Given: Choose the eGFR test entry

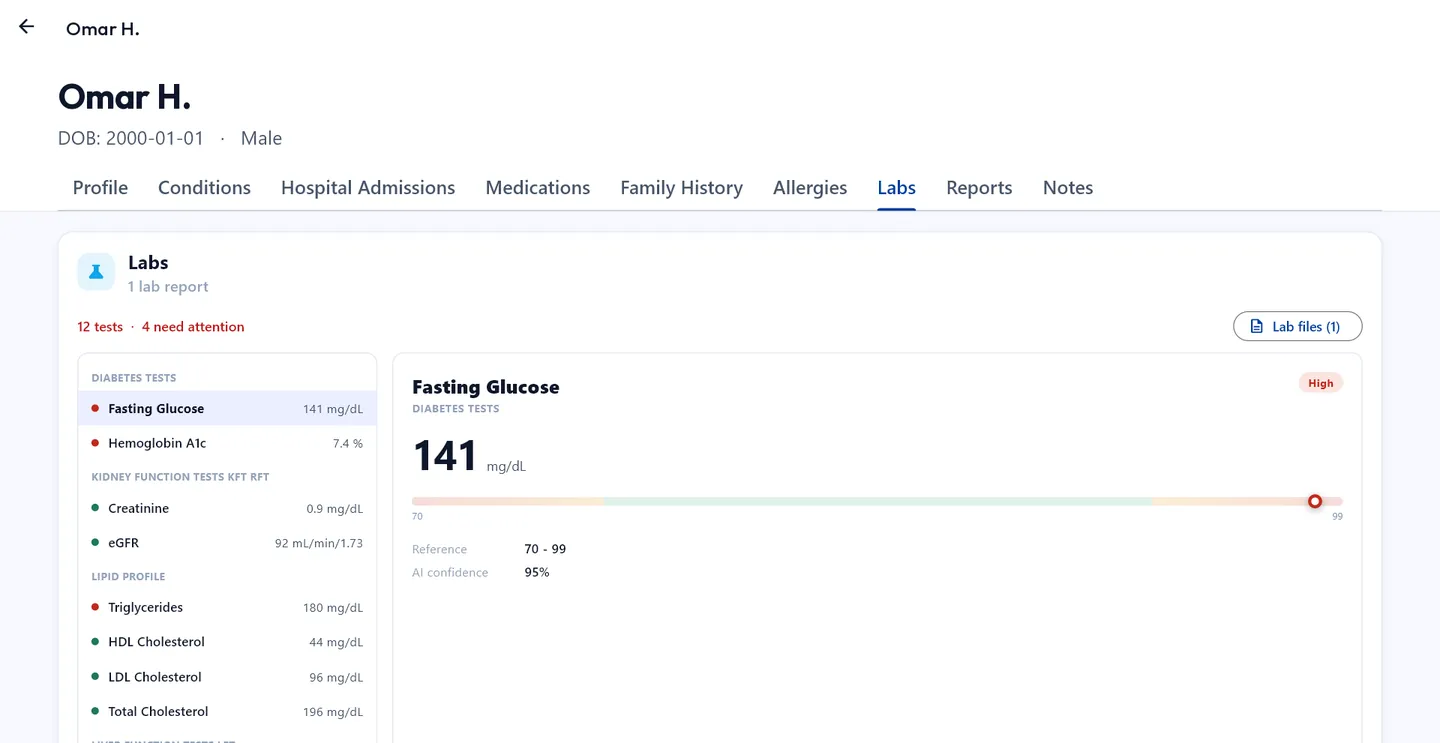Looking at the screenshot, I should click(228, 543).
